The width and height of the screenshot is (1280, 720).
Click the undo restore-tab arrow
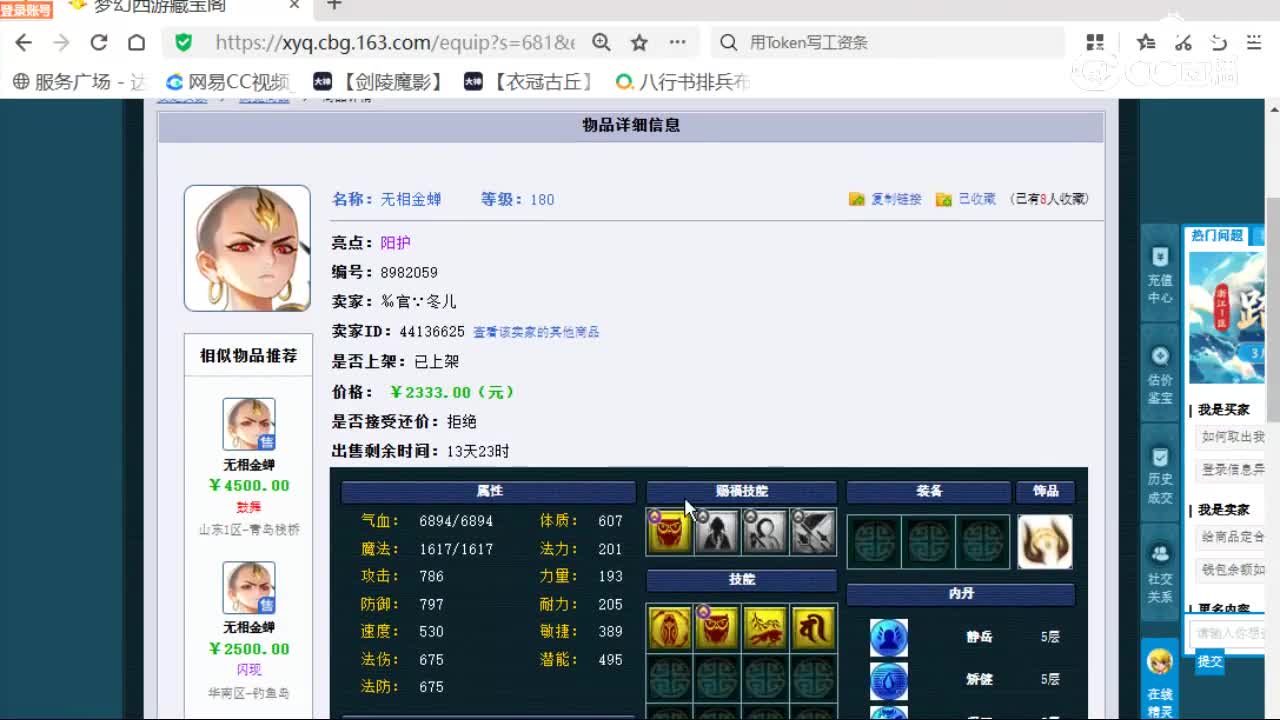coord(1219,42)
